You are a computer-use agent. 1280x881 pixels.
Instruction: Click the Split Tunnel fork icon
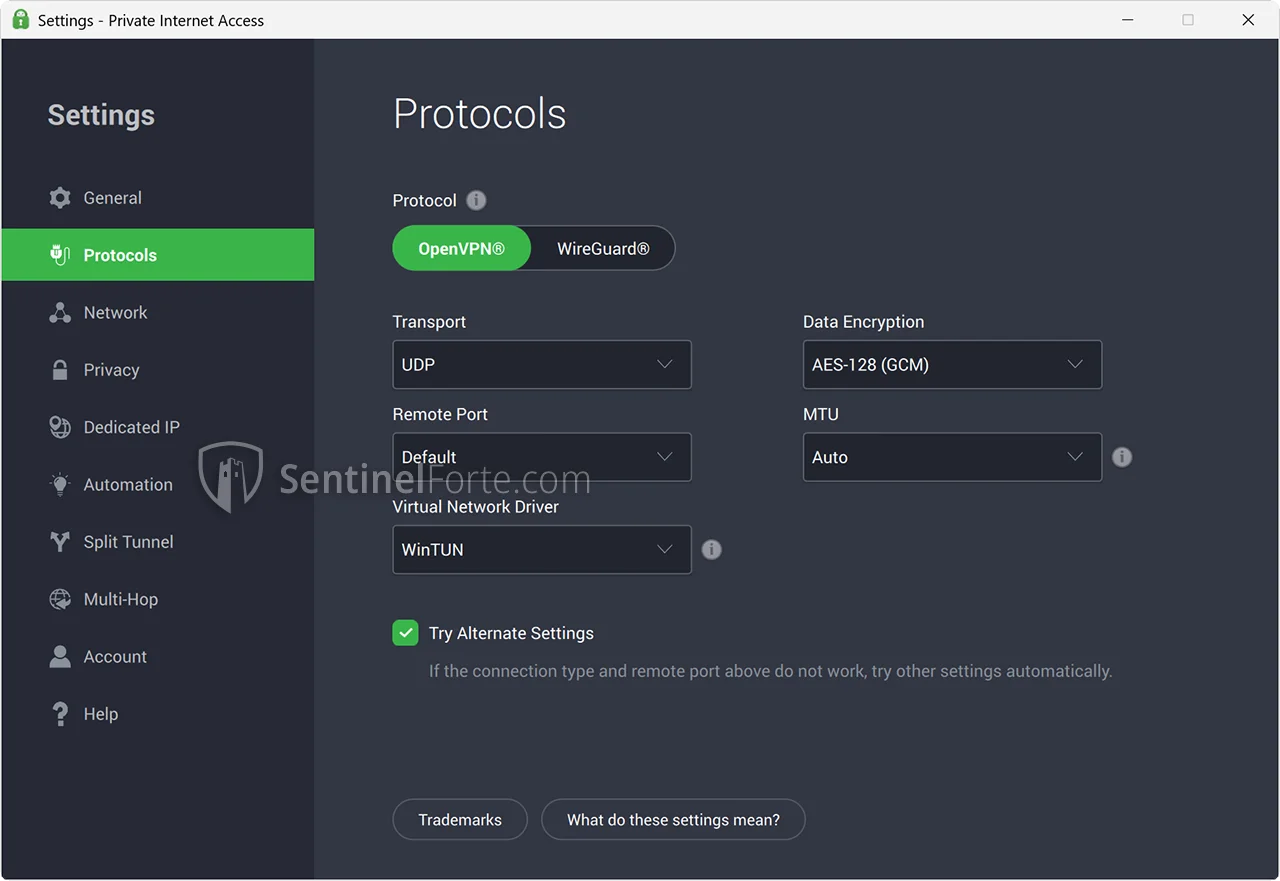pyautogui.click(x=60, y=542)
